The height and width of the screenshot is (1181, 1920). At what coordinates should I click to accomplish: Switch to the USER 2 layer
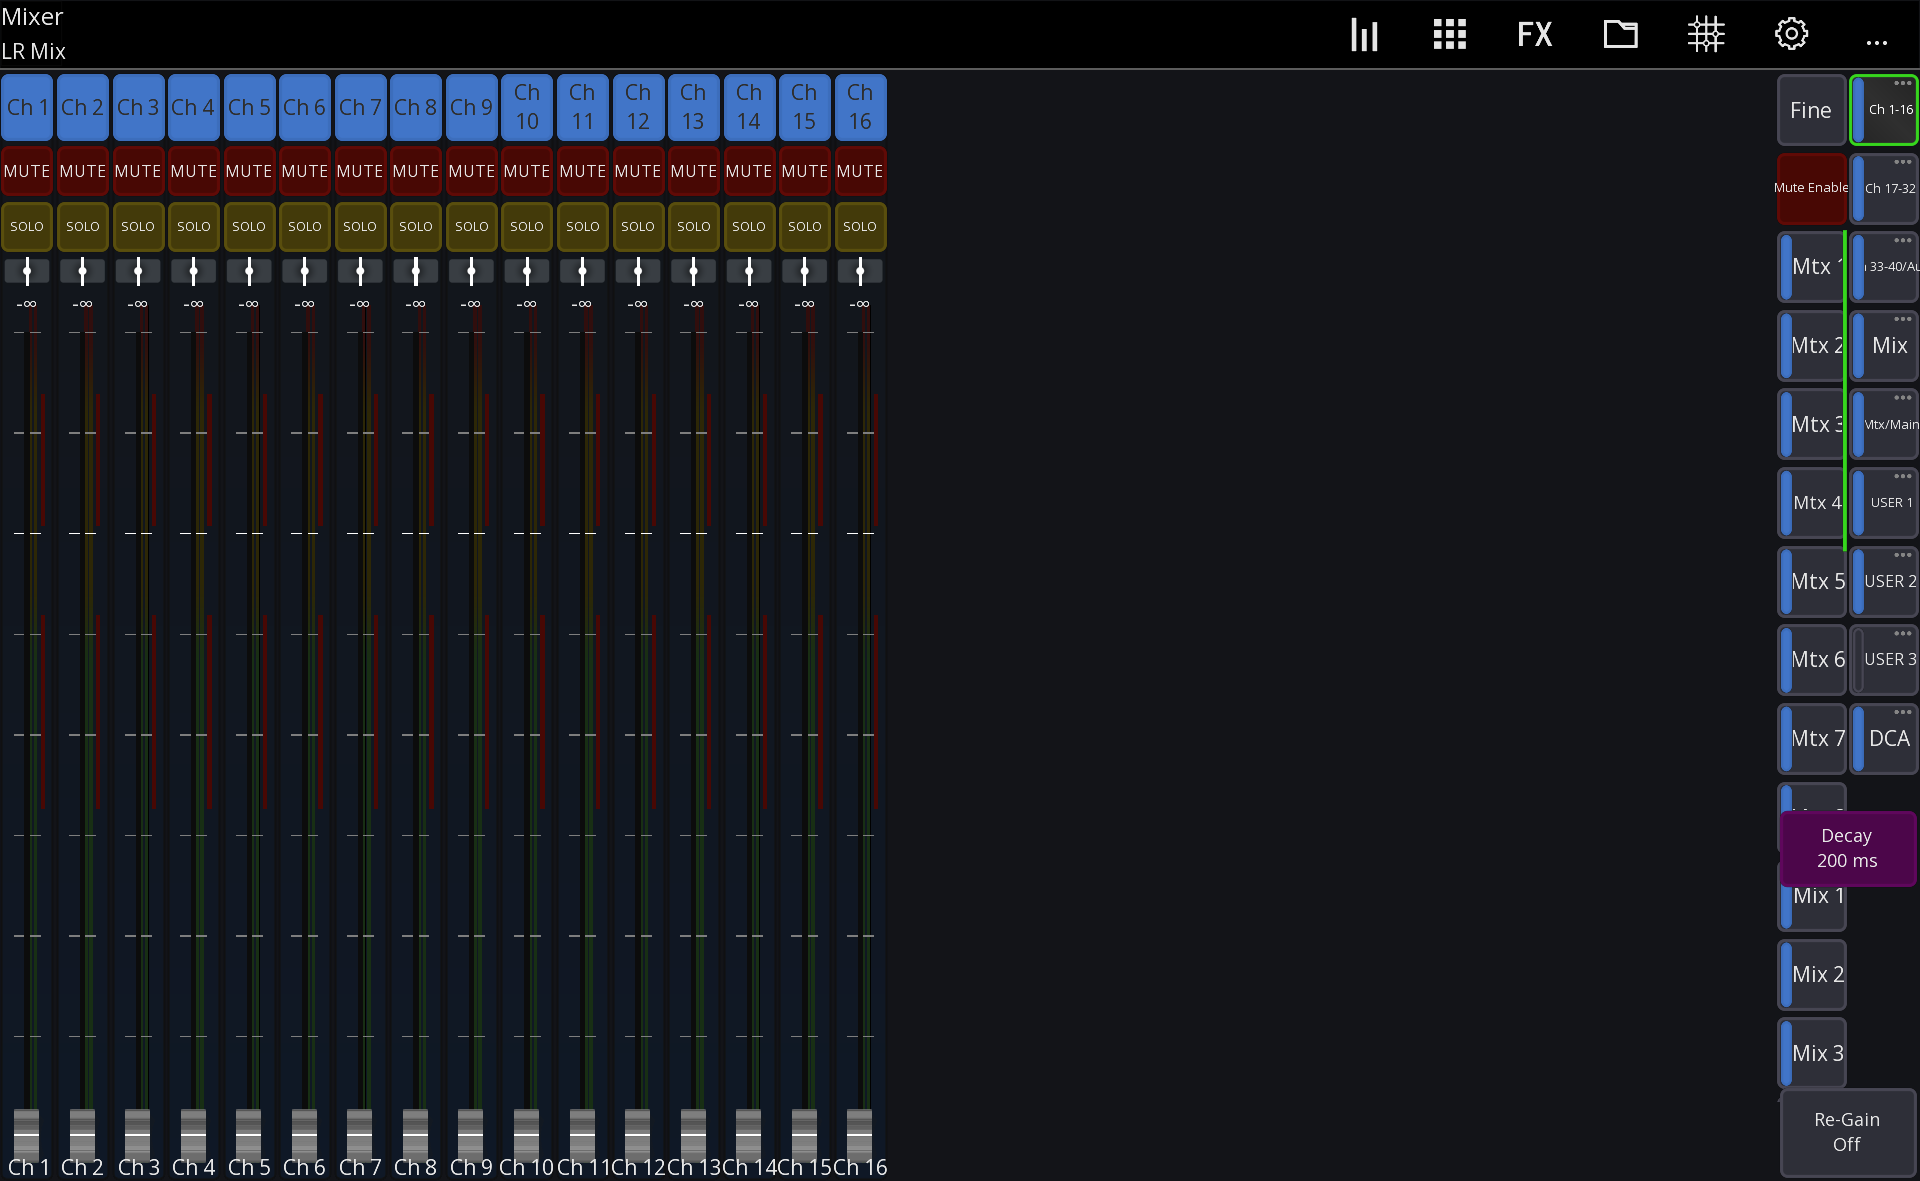[1884, 583]
